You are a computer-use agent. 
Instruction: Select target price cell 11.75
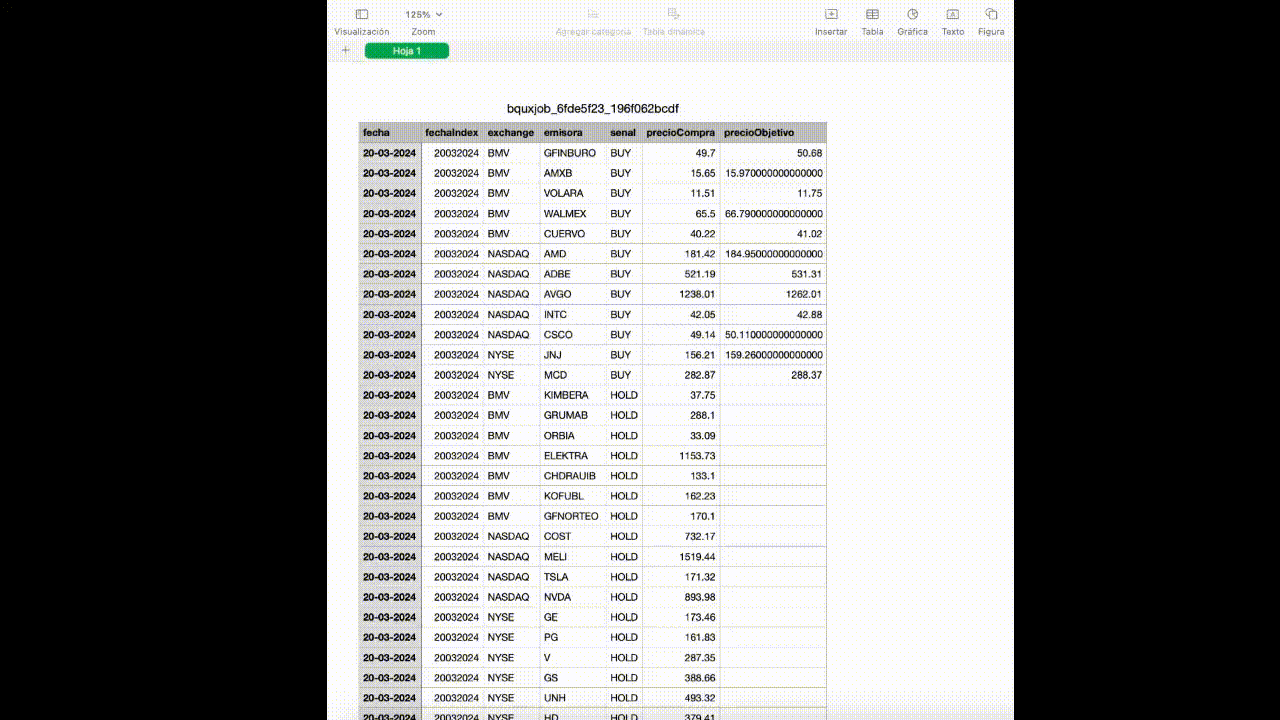coord(773,193)
